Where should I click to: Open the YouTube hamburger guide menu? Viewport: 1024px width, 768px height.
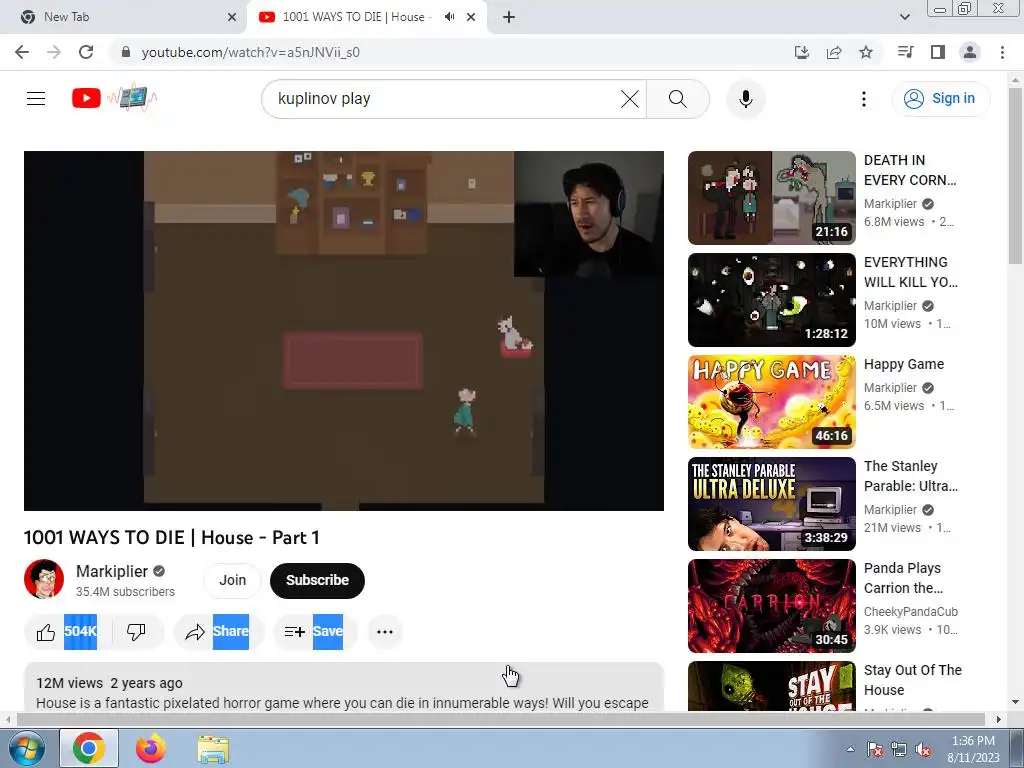click(36, 99)
